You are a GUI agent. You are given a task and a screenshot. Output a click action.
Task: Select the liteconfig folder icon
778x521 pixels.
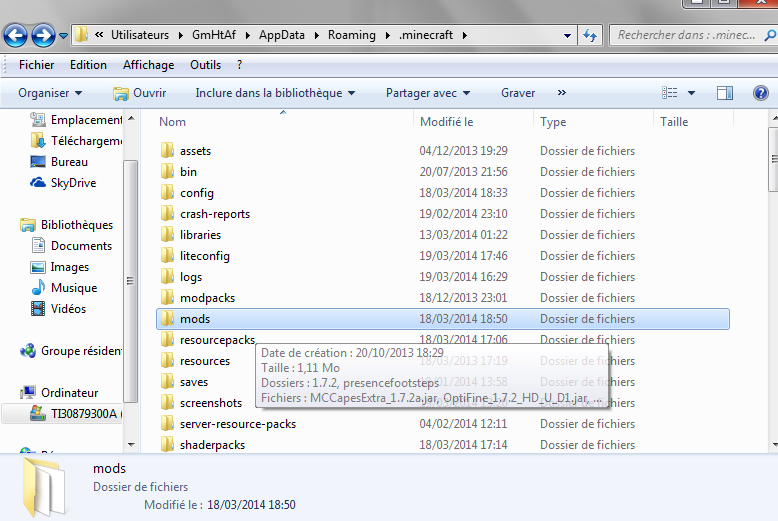(168, 256)
